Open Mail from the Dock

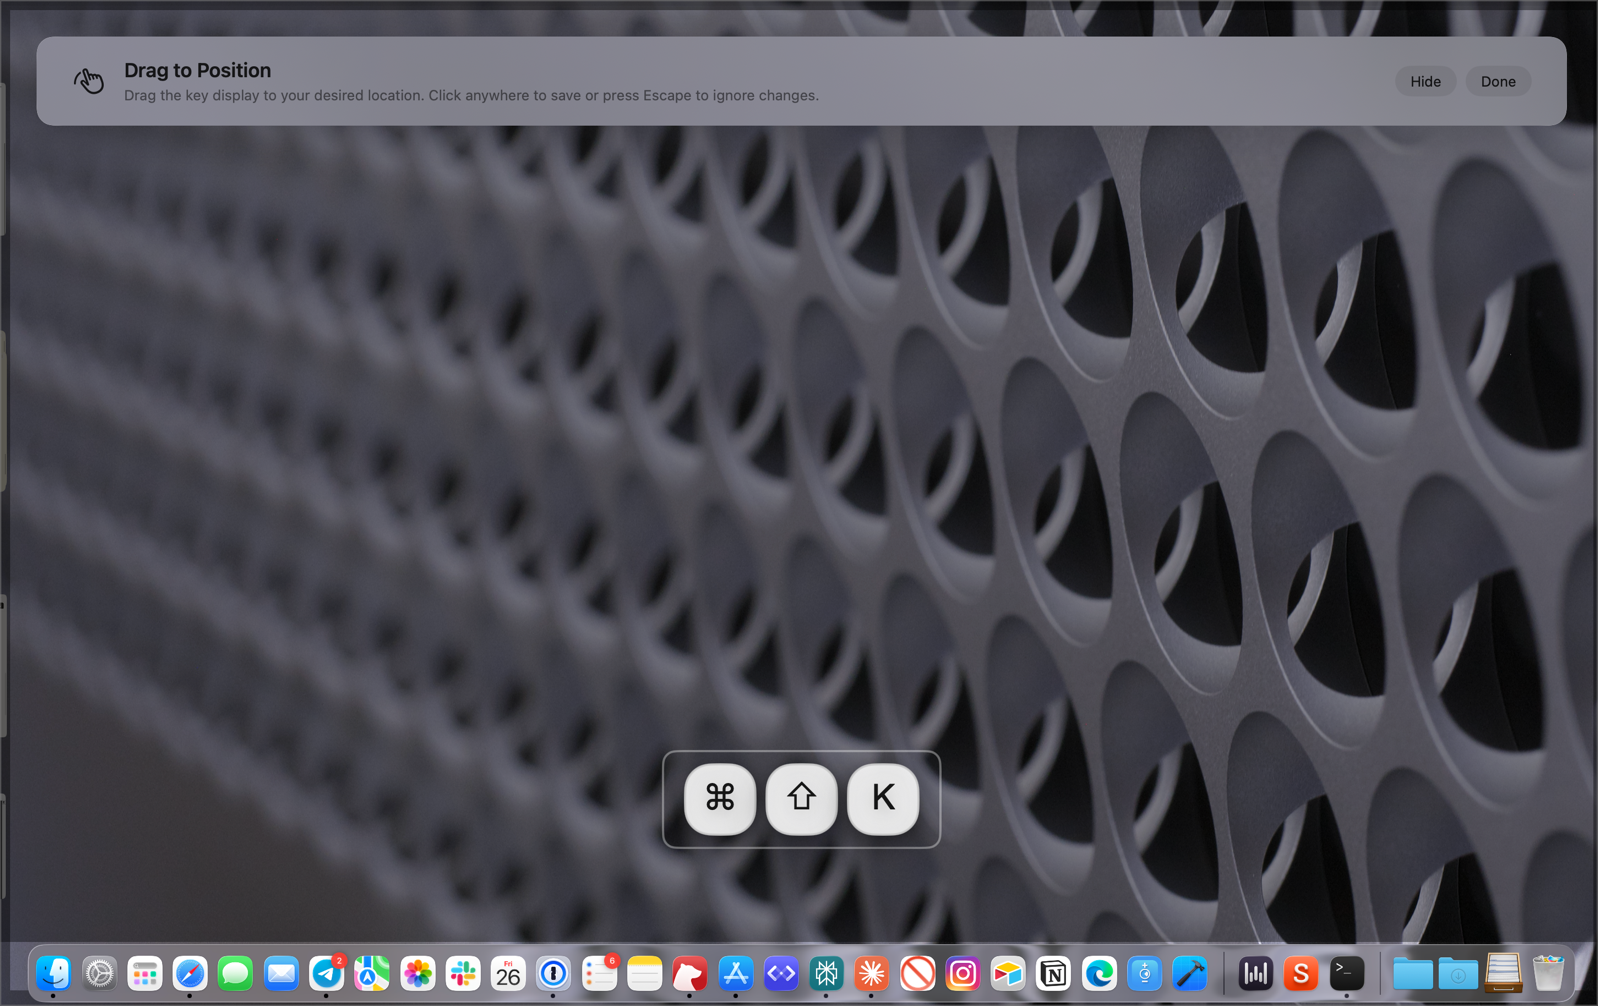click(281, 973)
